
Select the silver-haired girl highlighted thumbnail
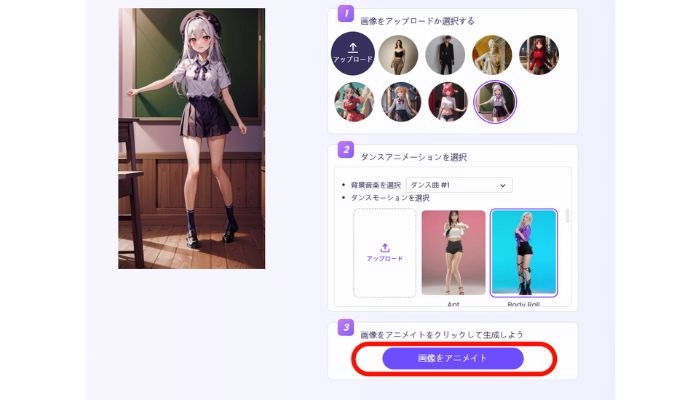(494, 101)
